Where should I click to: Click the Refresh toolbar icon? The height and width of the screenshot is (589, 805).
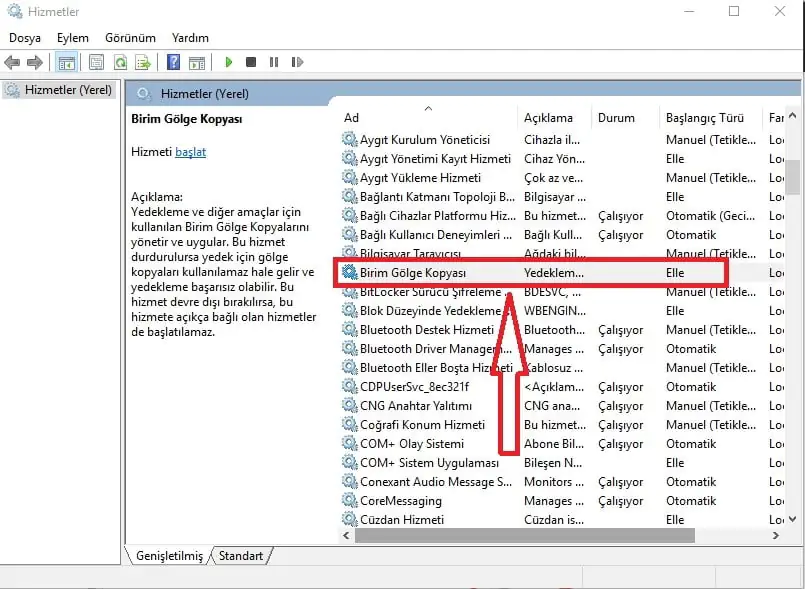[x=120, y=62]
